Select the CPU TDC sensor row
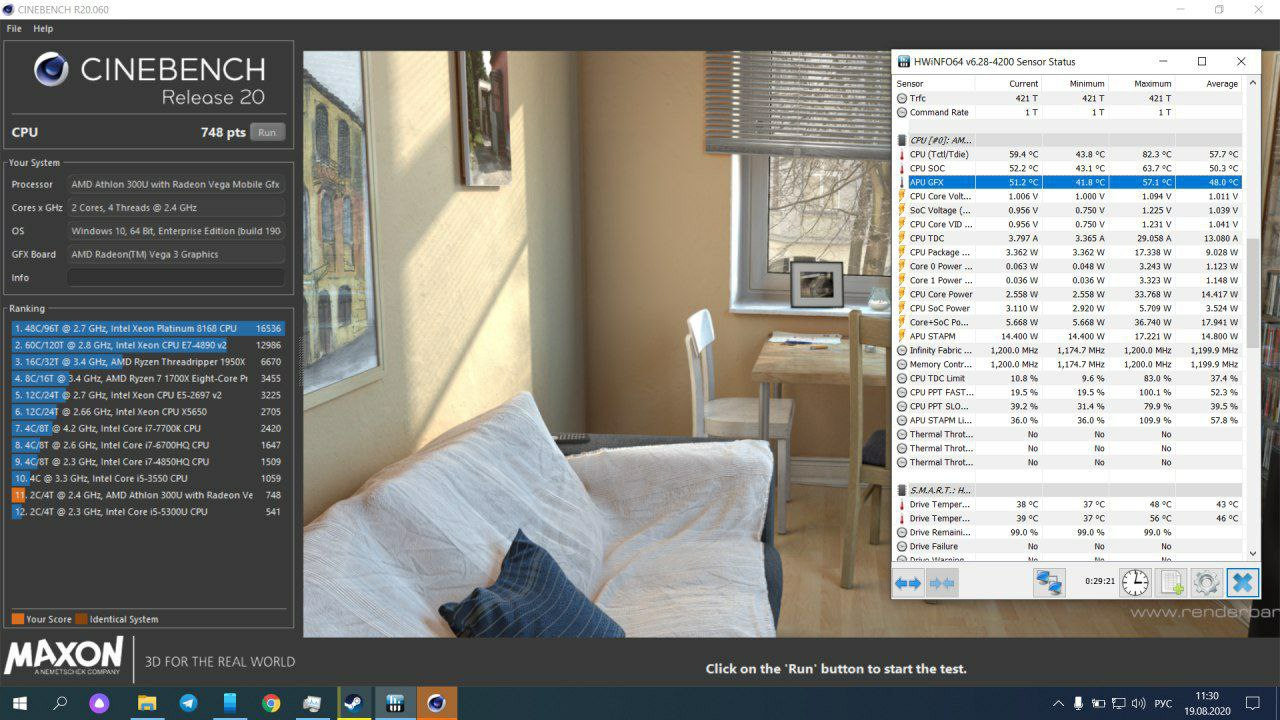Image resolution: width=1280 pixels, height=720 pixels. [1068, 238]
